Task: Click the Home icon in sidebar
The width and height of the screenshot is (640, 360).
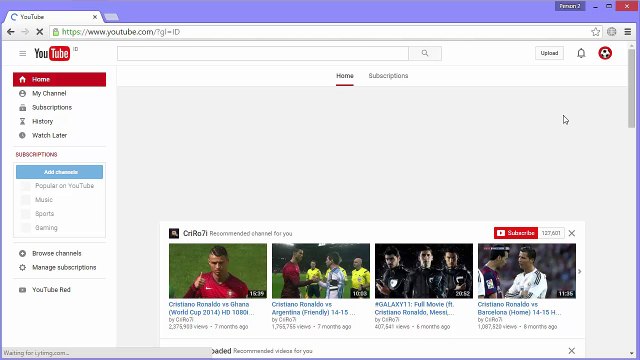Action: [x=22, y=80]
